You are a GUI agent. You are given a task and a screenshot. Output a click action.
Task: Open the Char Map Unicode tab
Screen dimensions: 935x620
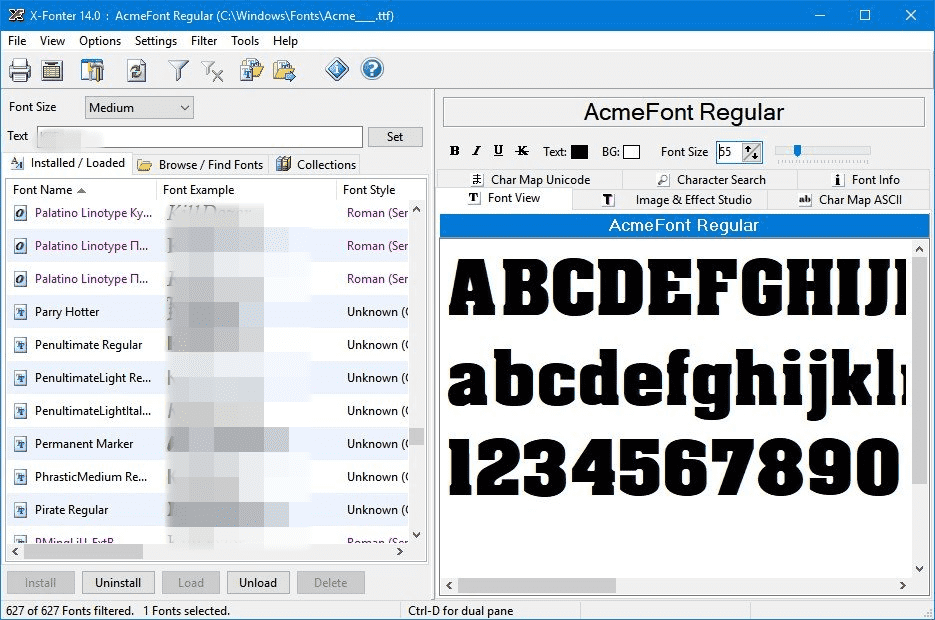click(x=531, y=179)
